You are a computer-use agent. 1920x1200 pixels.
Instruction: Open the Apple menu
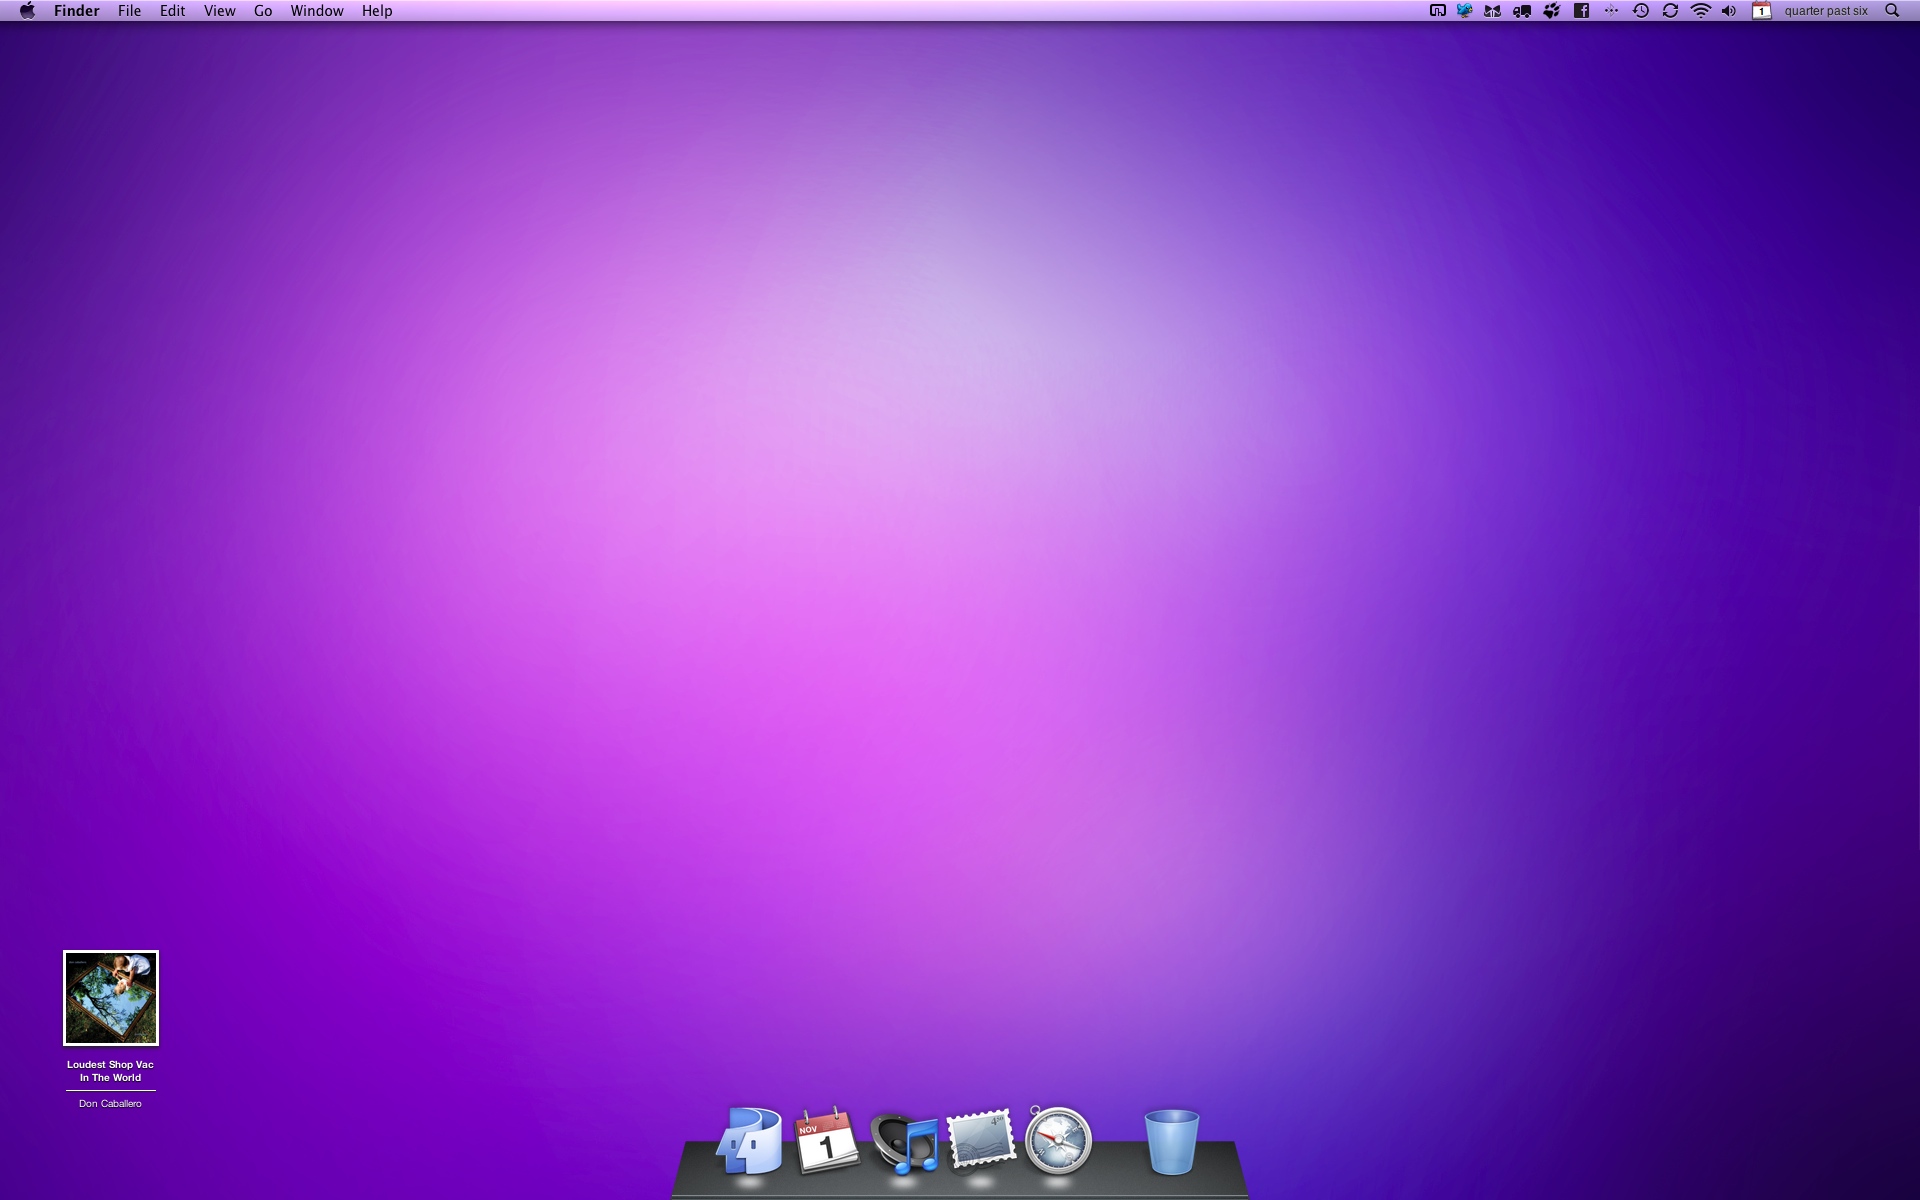point(27,11)
